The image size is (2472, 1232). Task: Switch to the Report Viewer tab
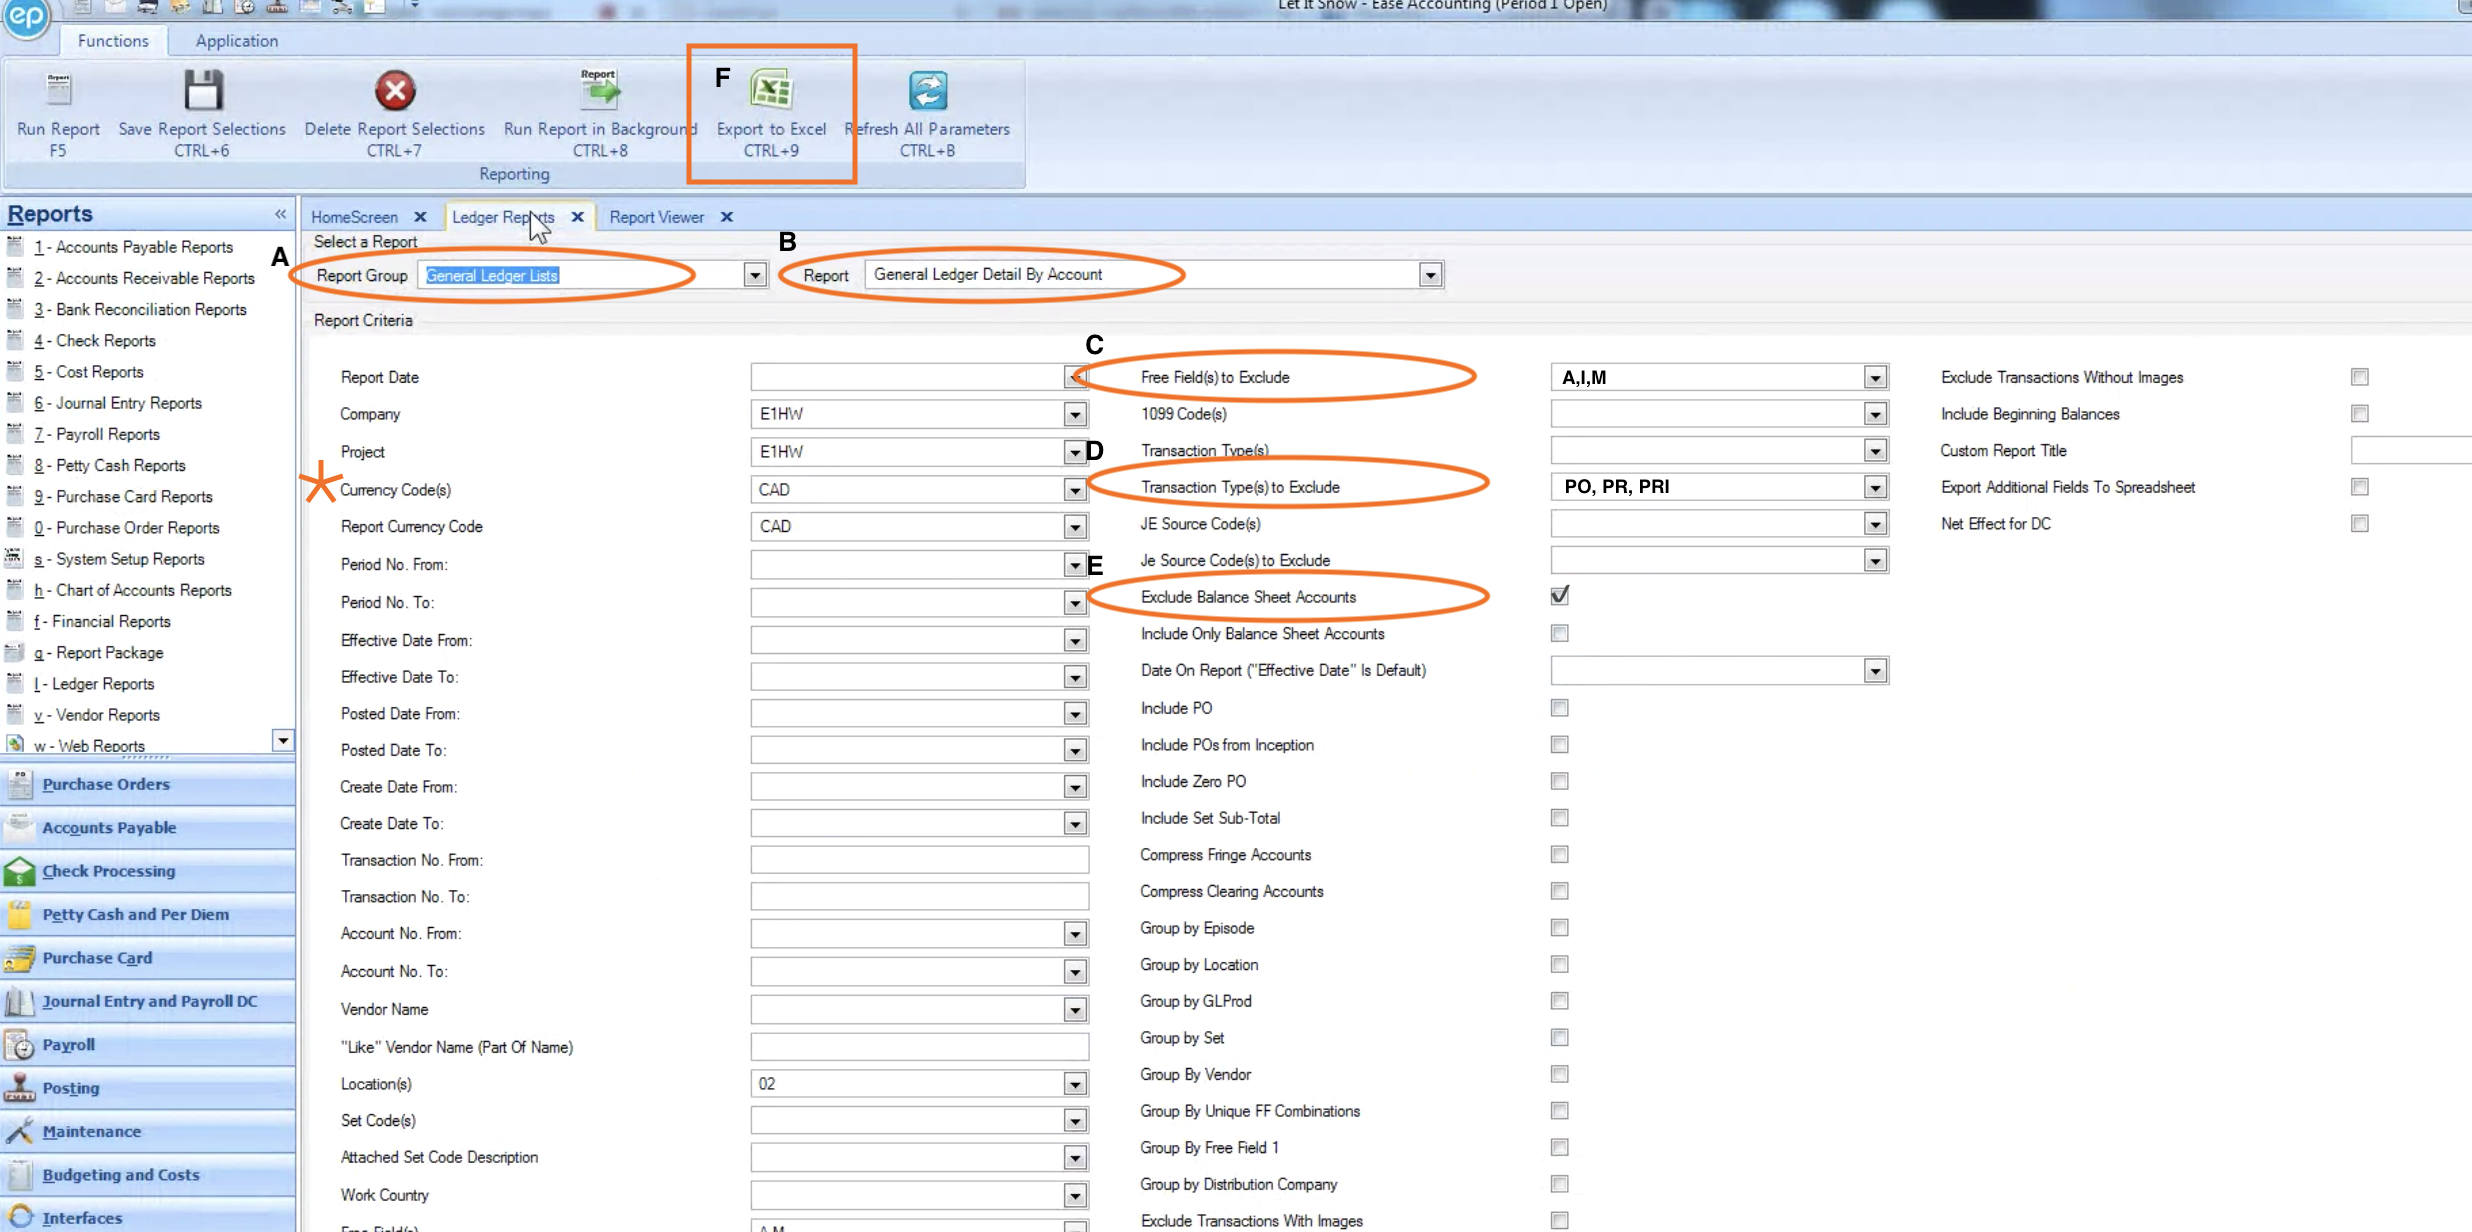pos(657,217)
